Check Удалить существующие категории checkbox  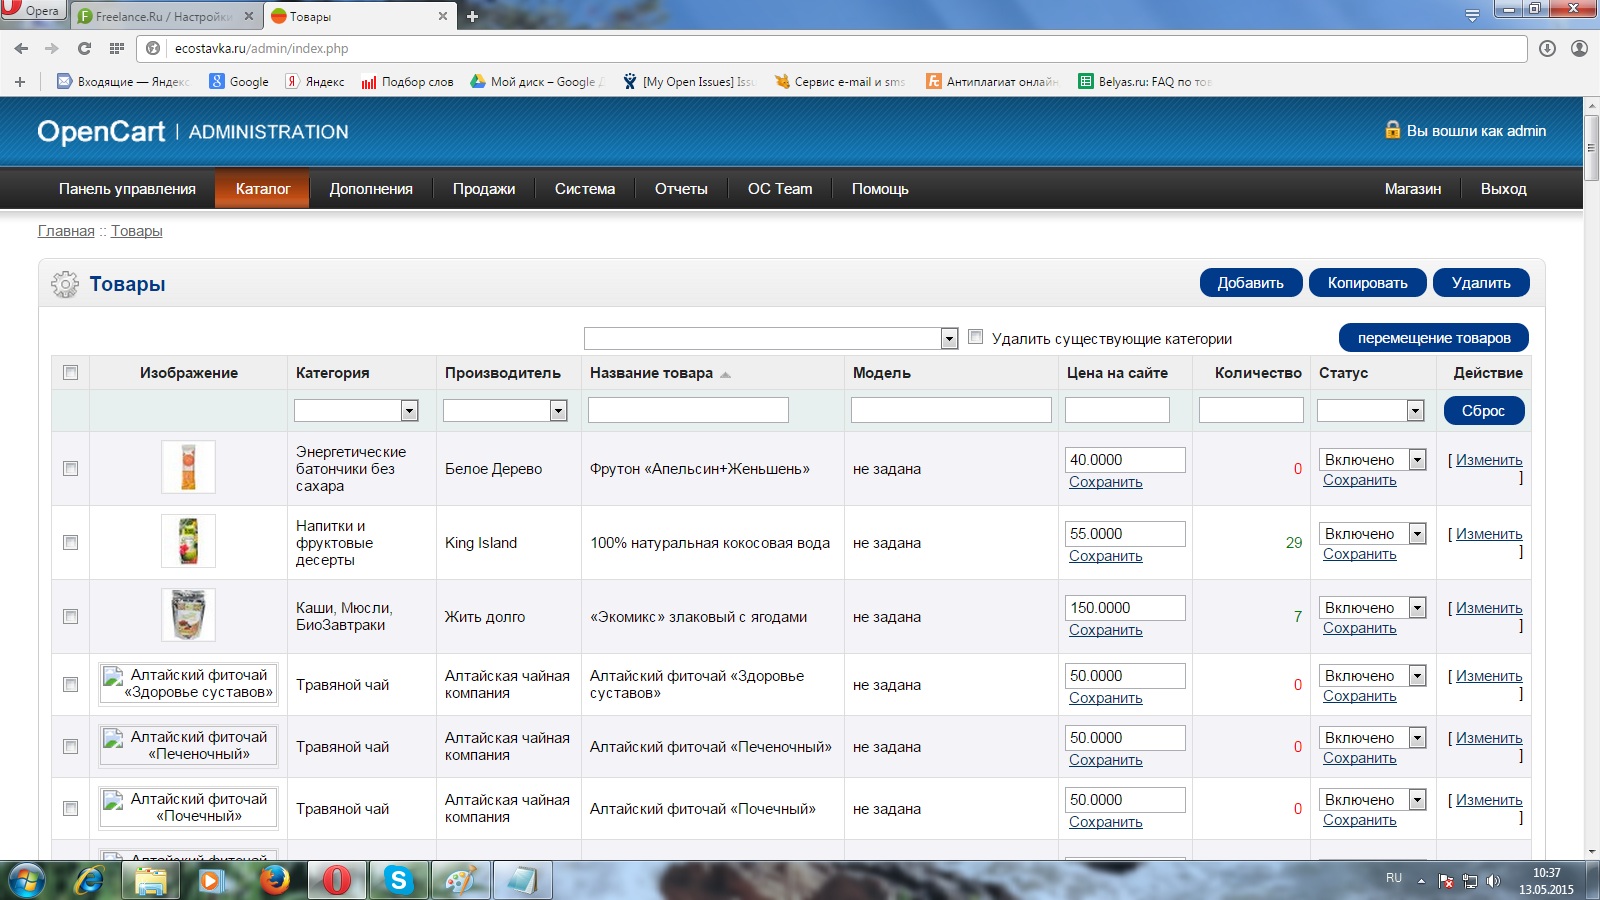(976, 337)
